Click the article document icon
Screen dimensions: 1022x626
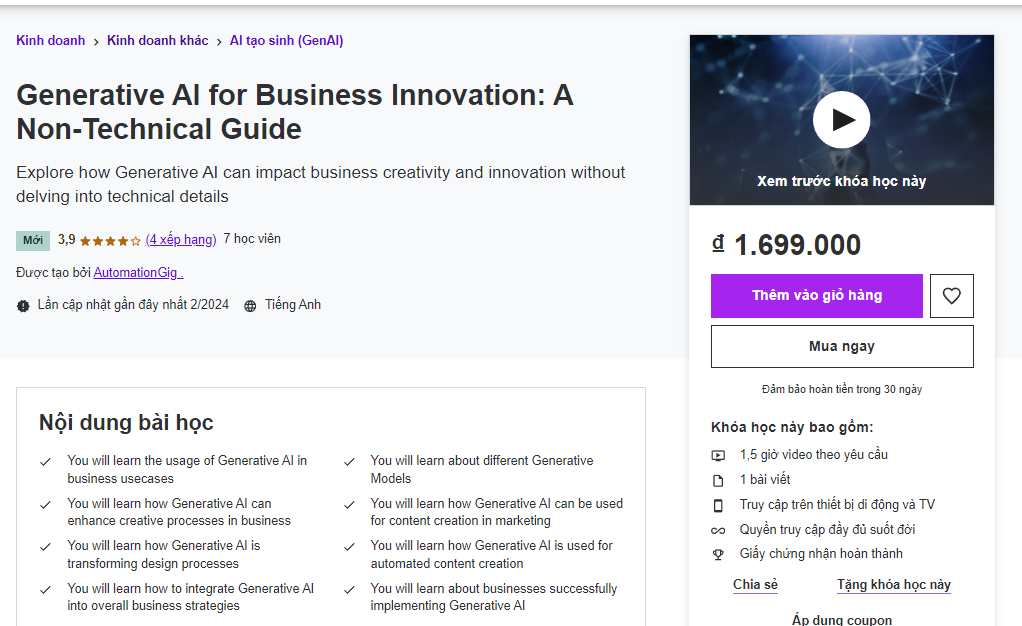(x=718, y=480)
